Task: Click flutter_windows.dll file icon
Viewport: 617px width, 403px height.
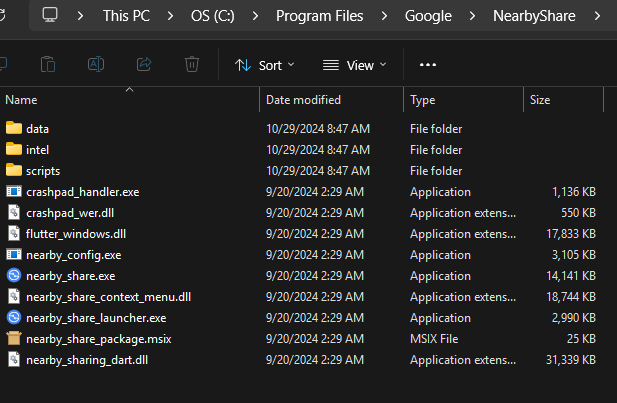Action: [14, 233]
